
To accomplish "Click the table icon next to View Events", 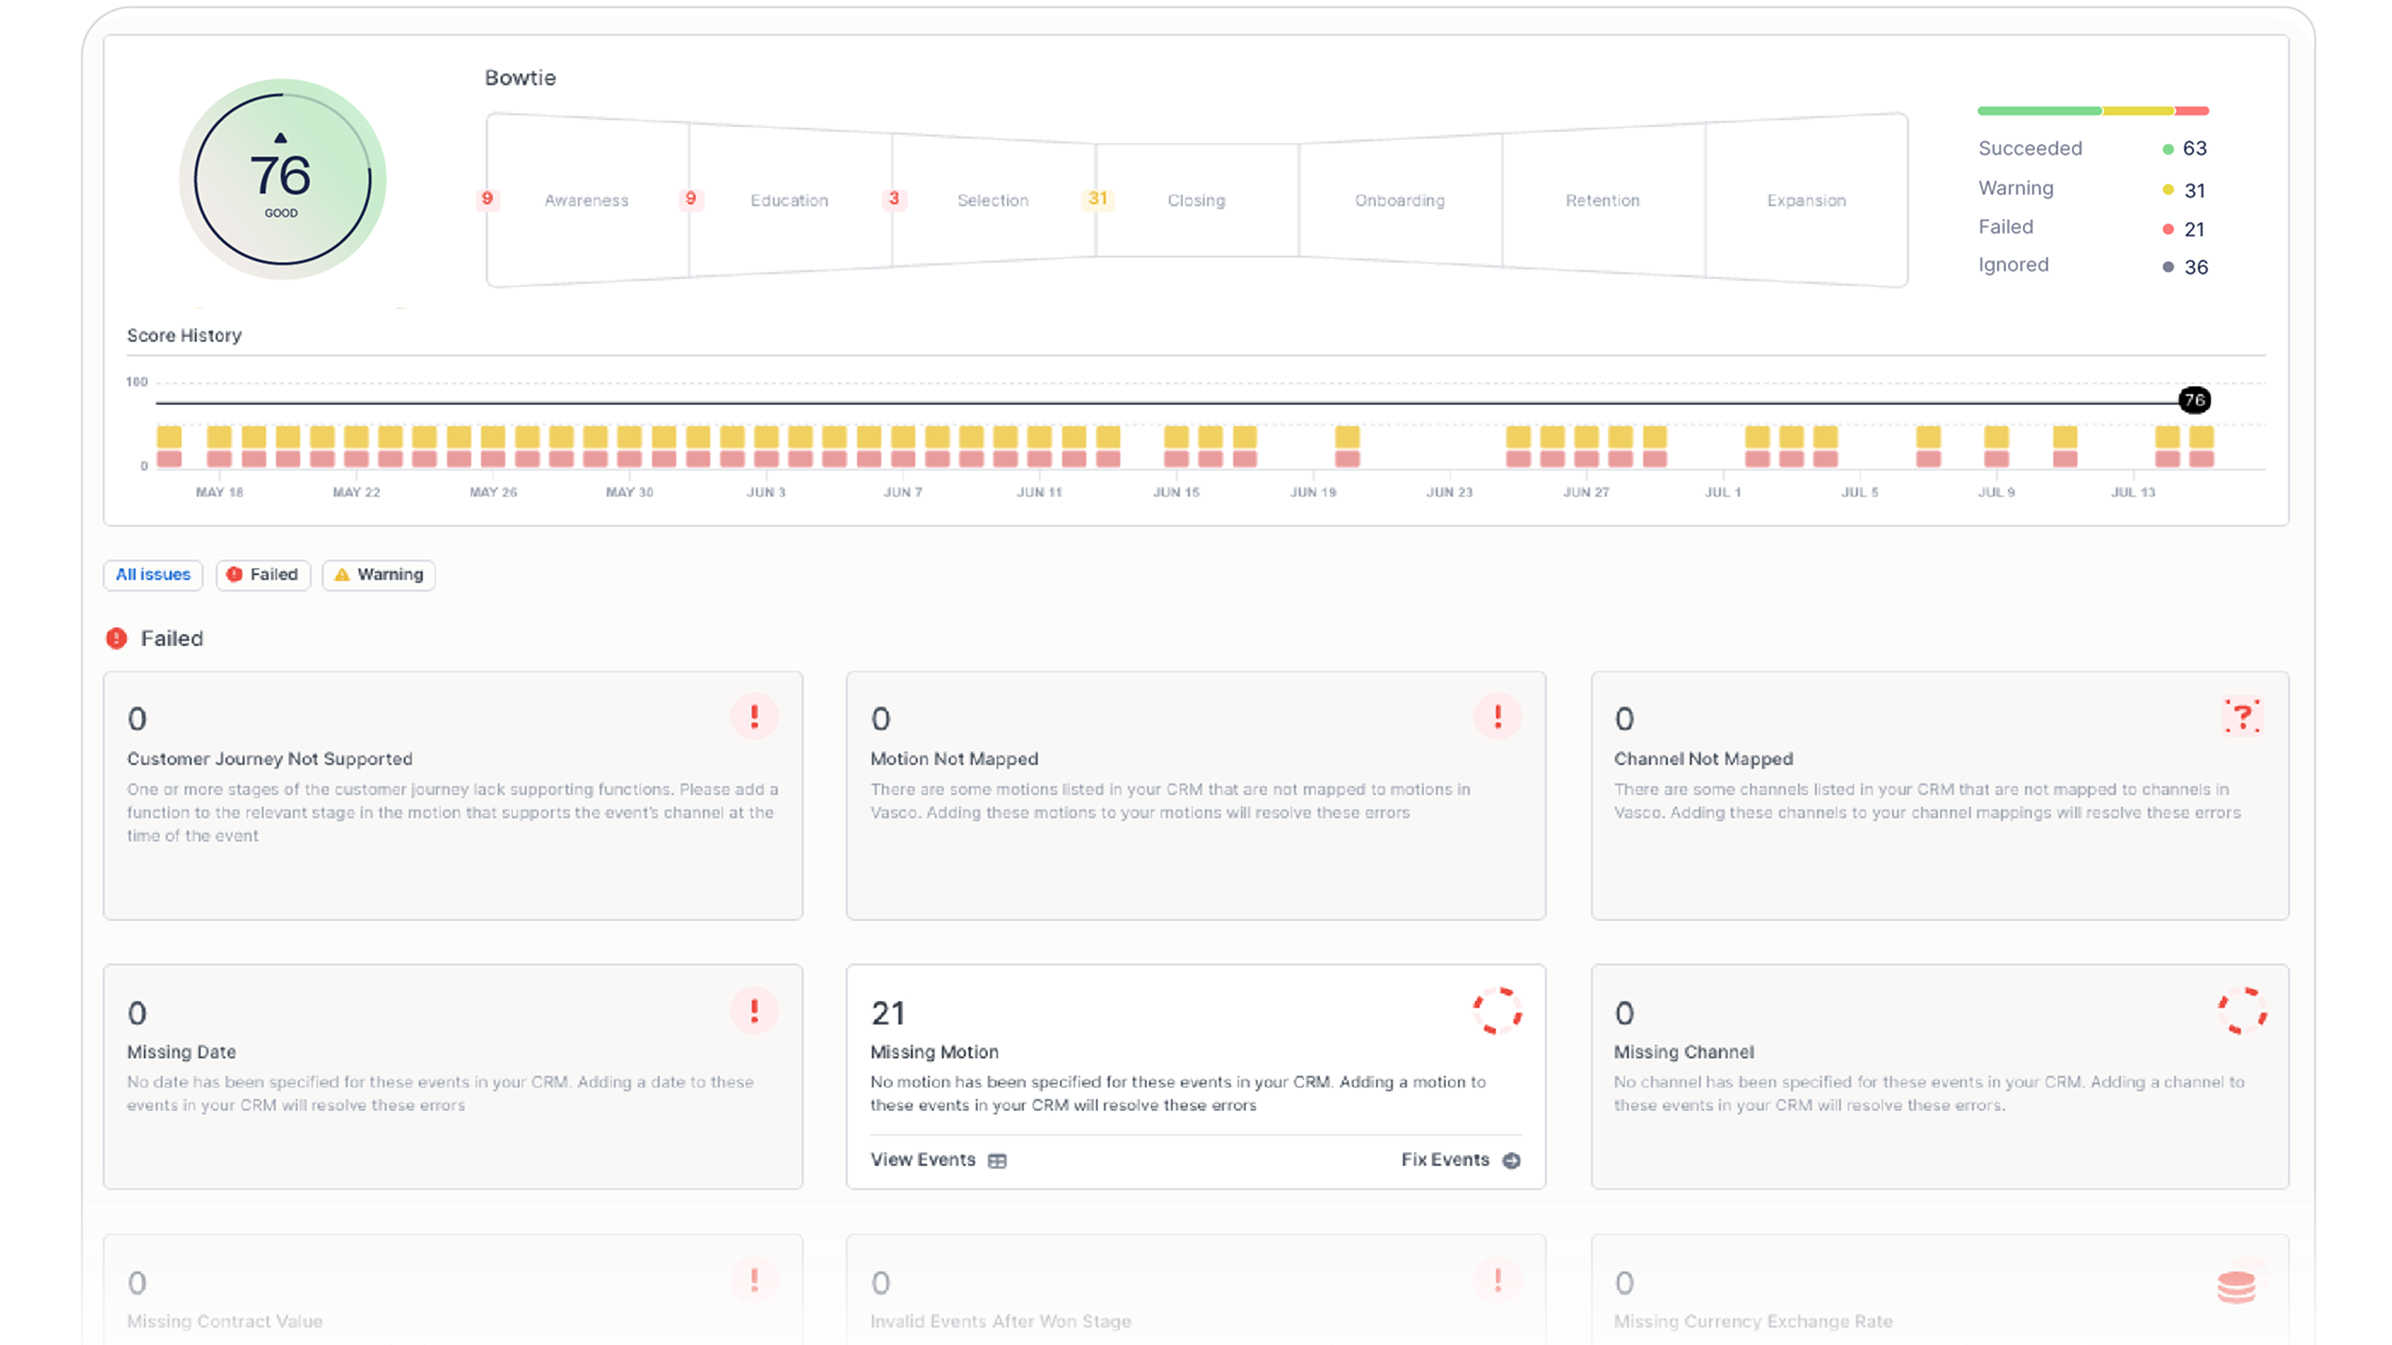I will pyautogui.click(x=997, y=1161).
